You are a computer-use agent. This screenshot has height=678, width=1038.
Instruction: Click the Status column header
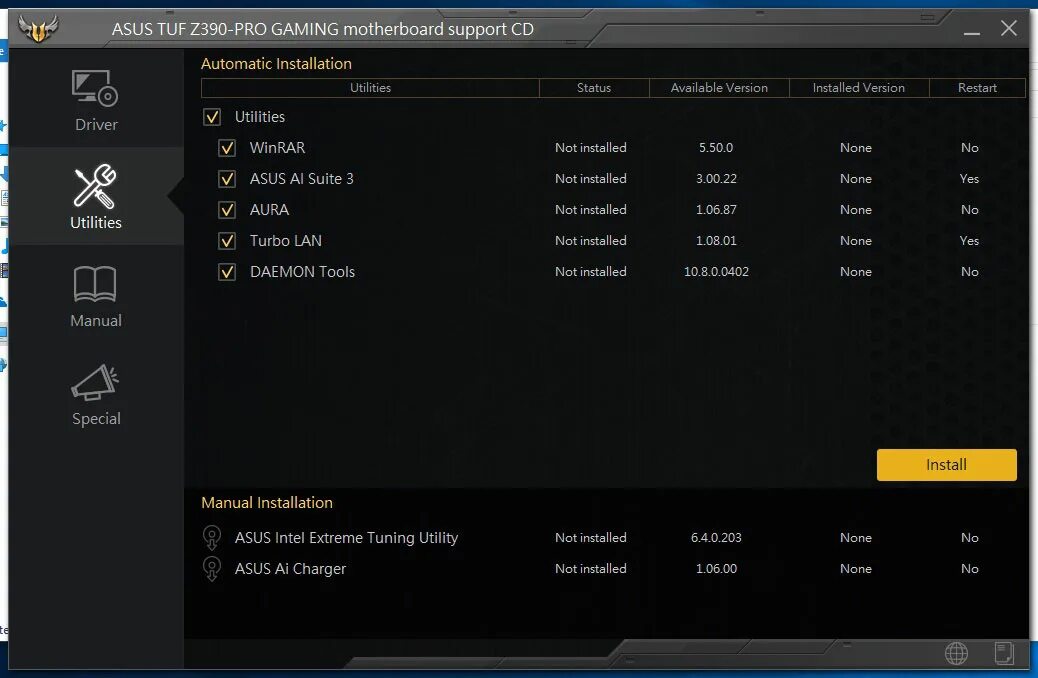tap(594, 87)
